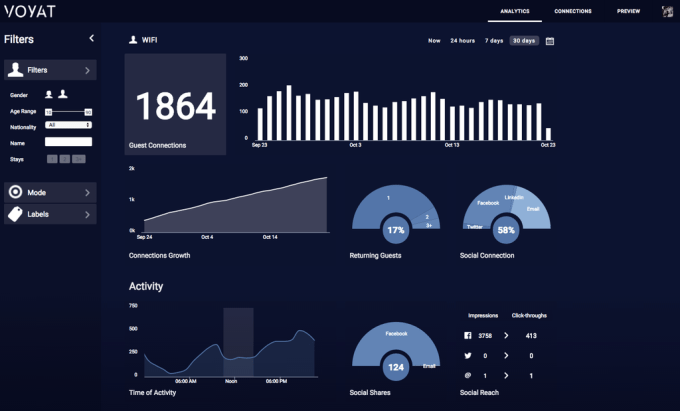
Task: Click the WIFI heading text
Action: (x=149, y=40)
